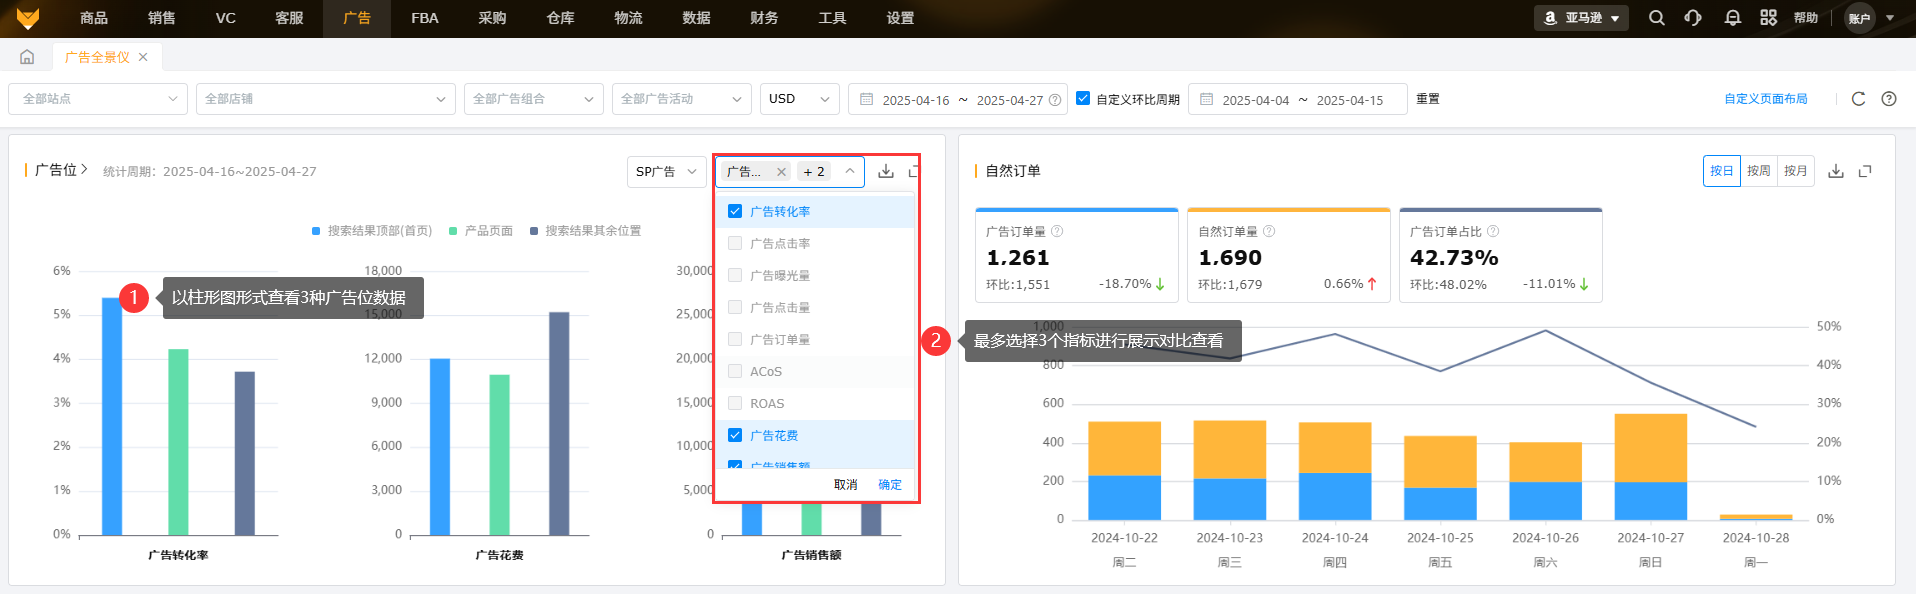
Task: Open the 自定义页面布局 link
Action: click(1765, 99)
